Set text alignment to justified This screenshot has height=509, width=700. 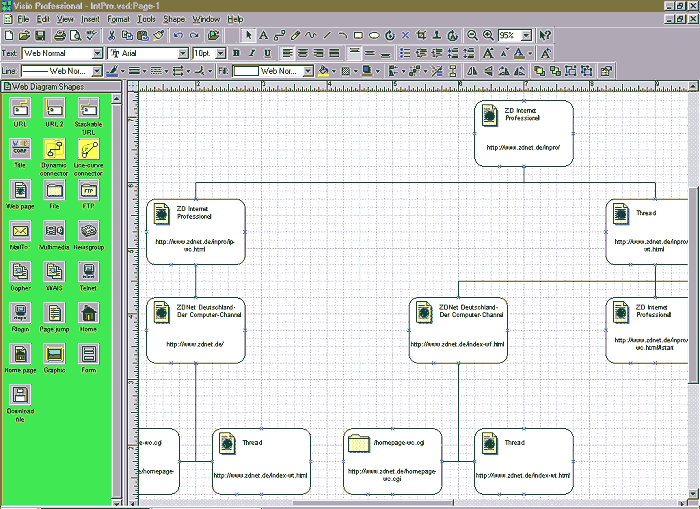[334, 53]
